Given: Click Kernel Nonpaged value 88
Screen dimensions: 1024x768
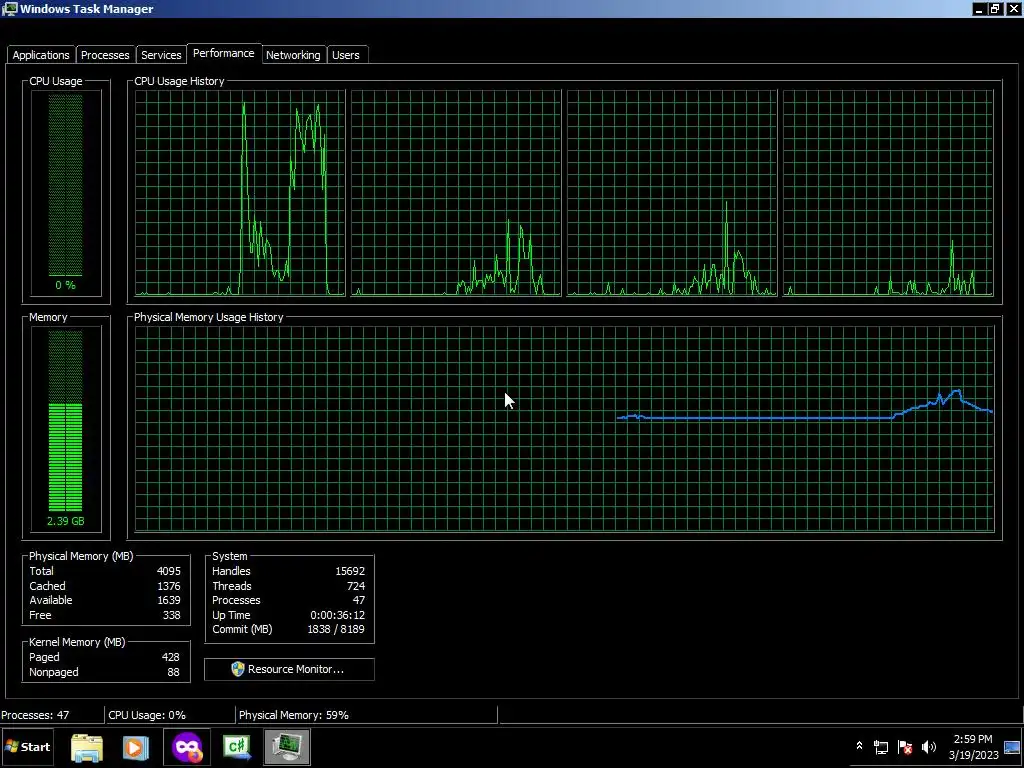Looking at the screenshot, I should tap(173, 672).
